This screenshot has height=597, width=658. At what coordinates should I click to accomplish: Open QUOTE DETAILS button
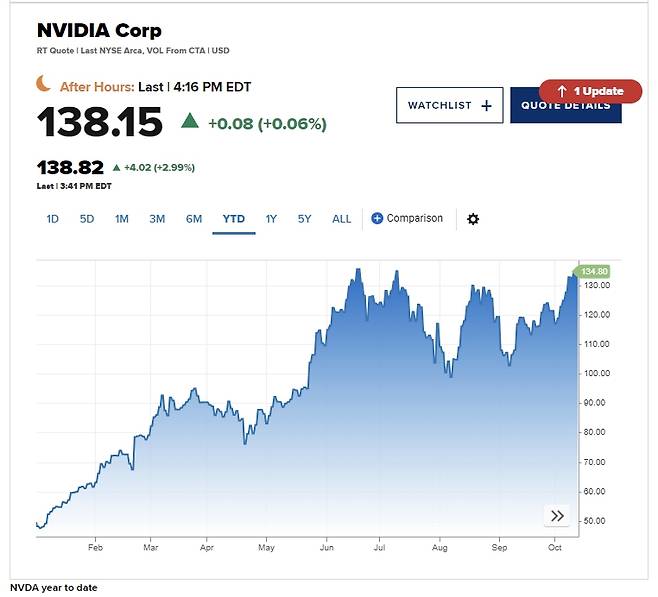(566, 105)
